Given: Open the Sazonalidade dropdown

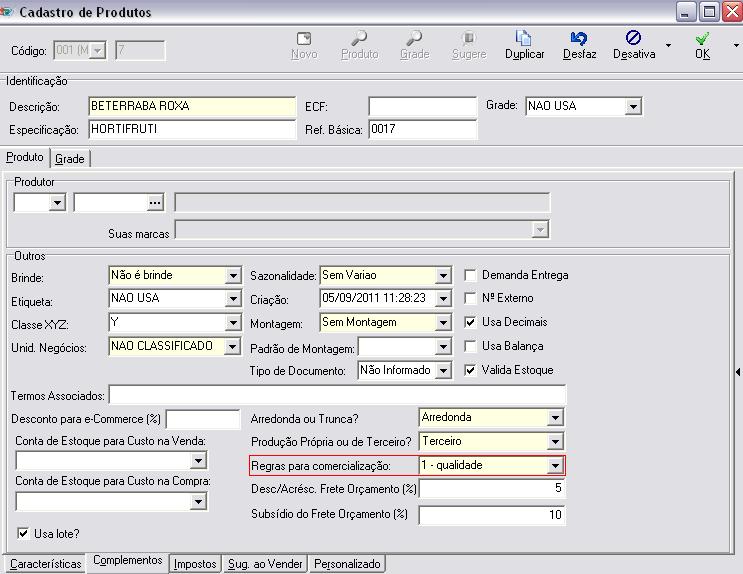Looking at the screenshot, I should click(443, 276).
